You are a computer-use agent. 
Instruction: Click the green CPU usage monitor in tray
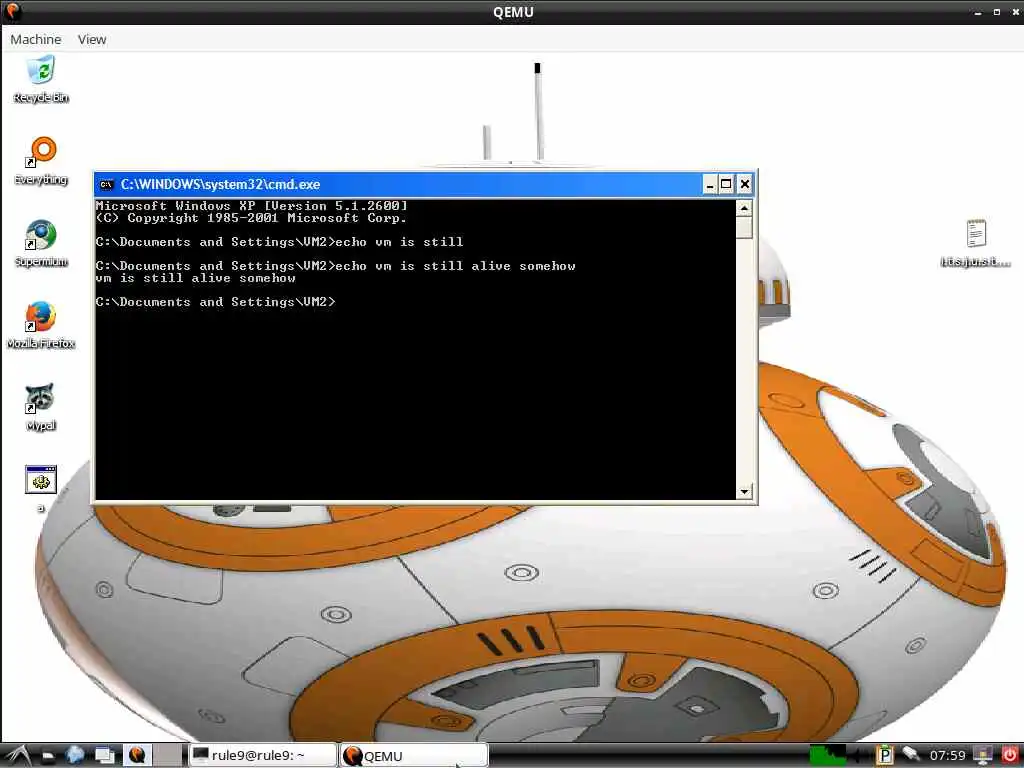[x=827, y=756]
